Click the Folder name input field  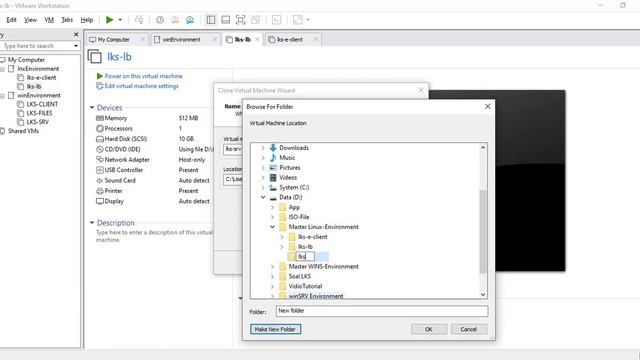point(382,311)
